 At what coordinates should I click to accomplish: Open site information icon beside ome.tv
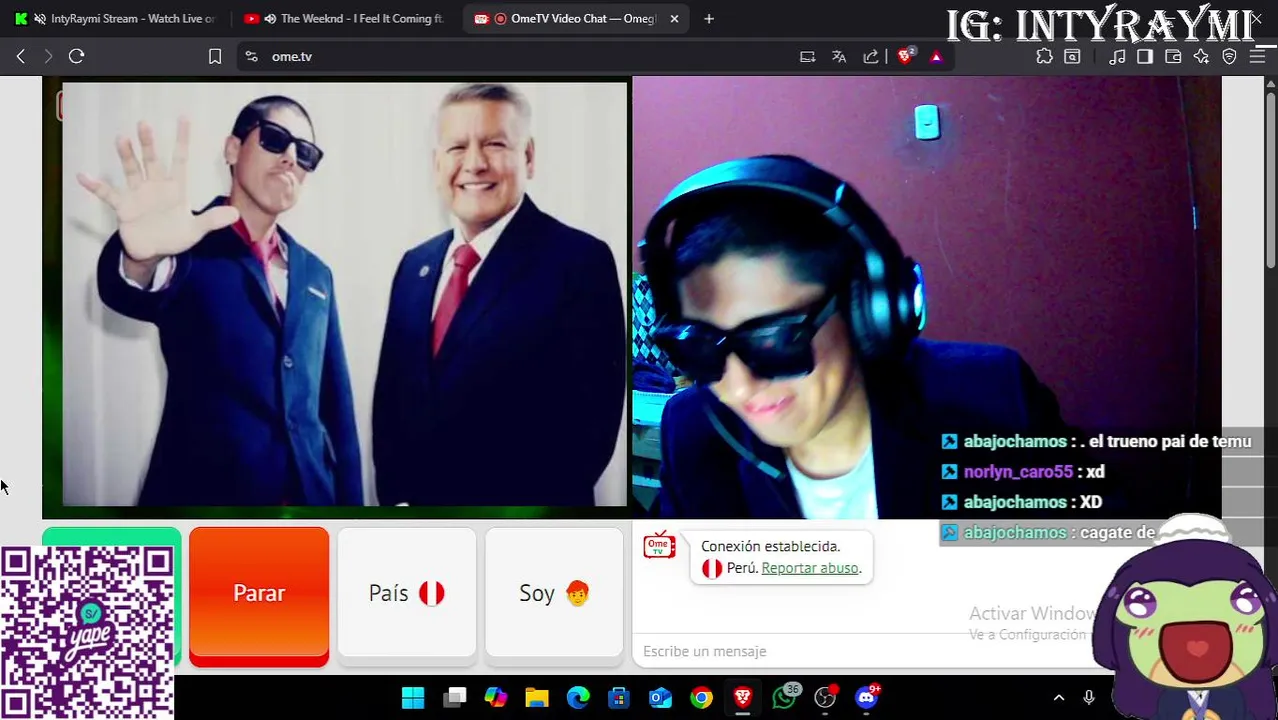point(251,57)
